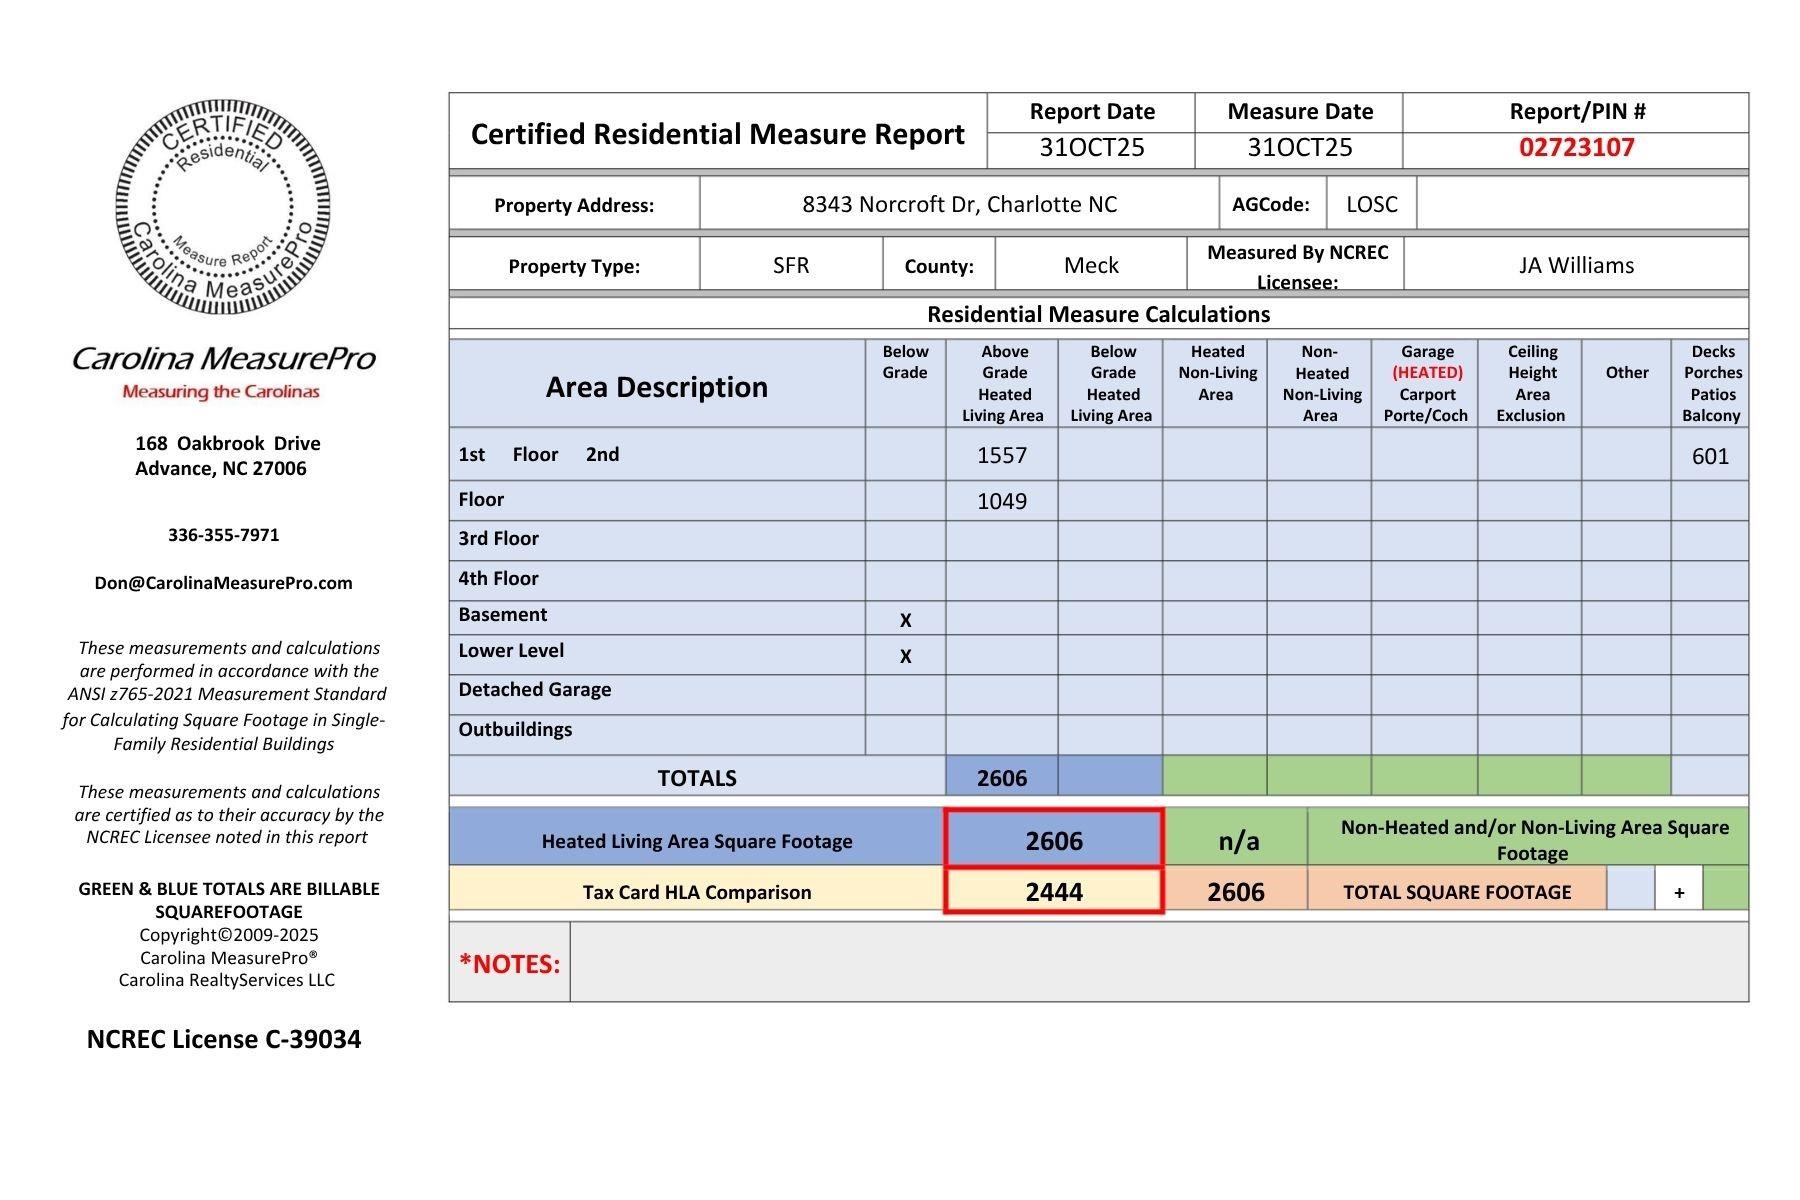Click the licensee name JA Williams
This screenshot has width=1800, height=1200.
tap(1575, 265)
